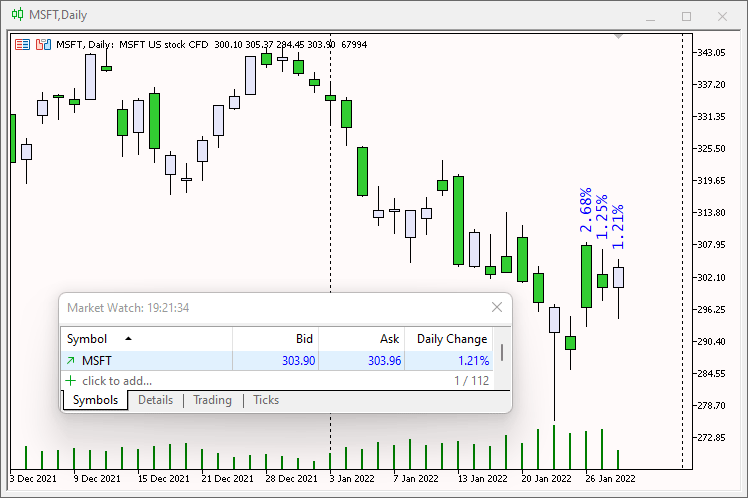748x498 pixels.
Task: Click the MSFT chart window icon
Action: (x=17, y=16)
